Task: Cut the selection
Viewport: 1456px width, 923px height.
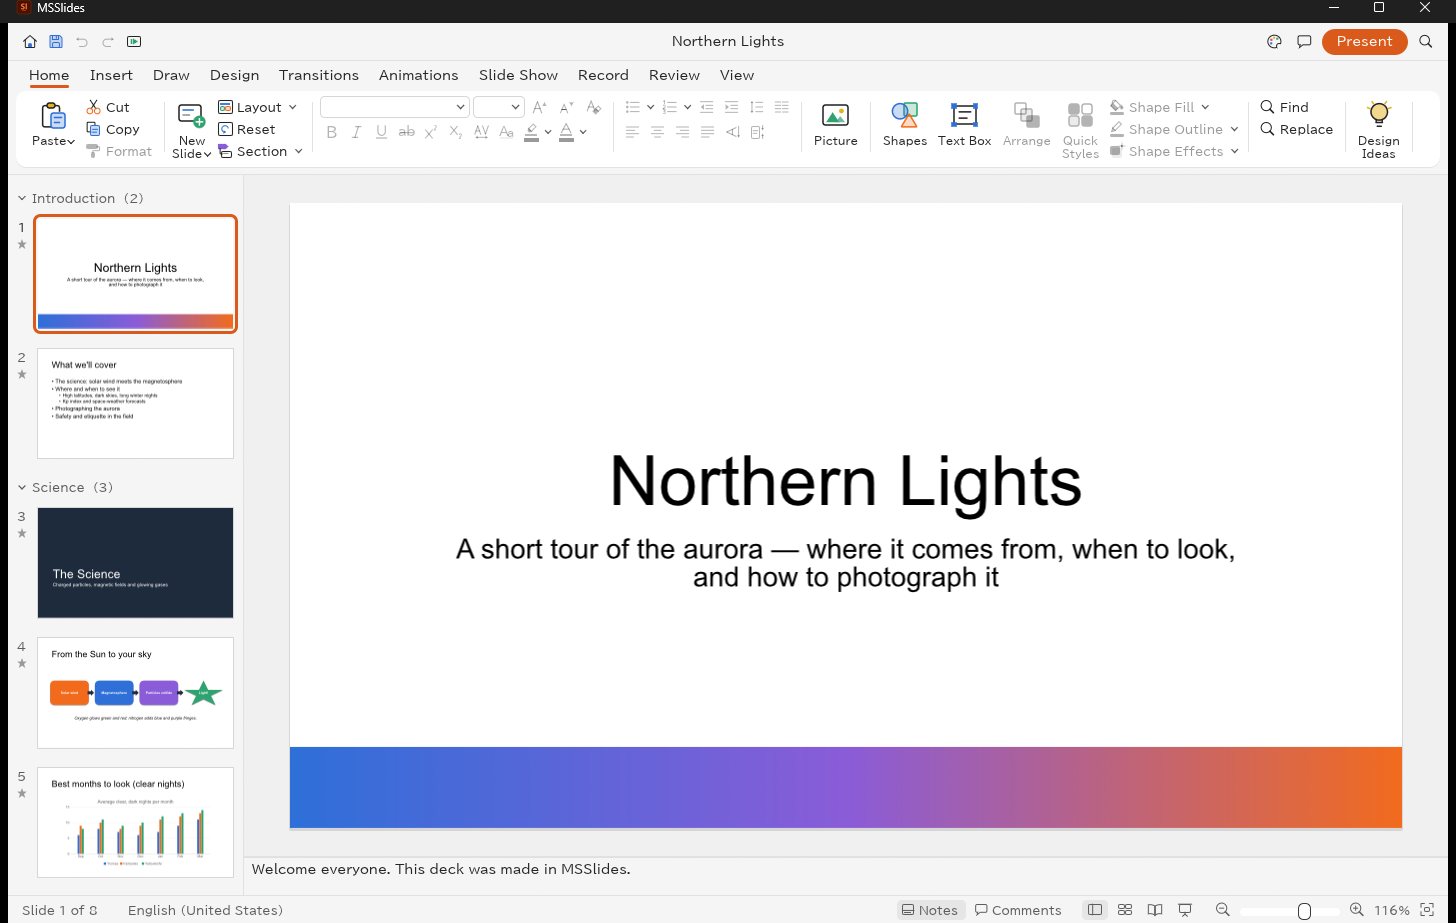Action: point(108,107)
